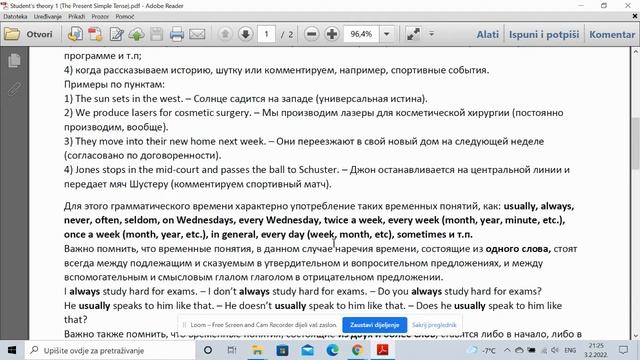Image resolution: width=640 pixels, height=360 pixels.
Task: Toggle full screen reading mode icon
Action: (x=413, y=34)
